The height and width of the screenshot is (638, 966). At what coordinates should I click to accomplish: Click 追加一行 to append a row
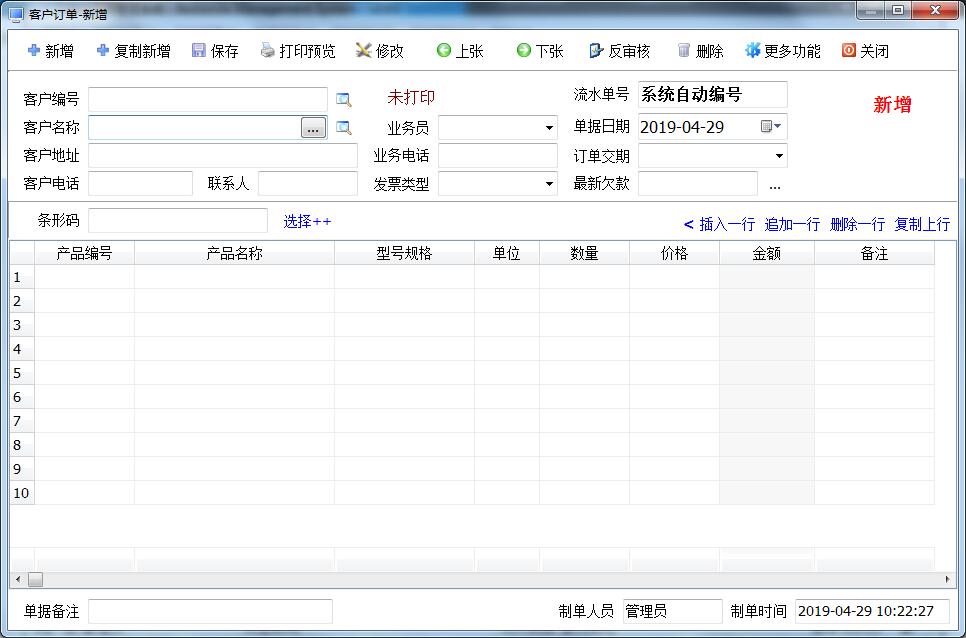point(792,225)
